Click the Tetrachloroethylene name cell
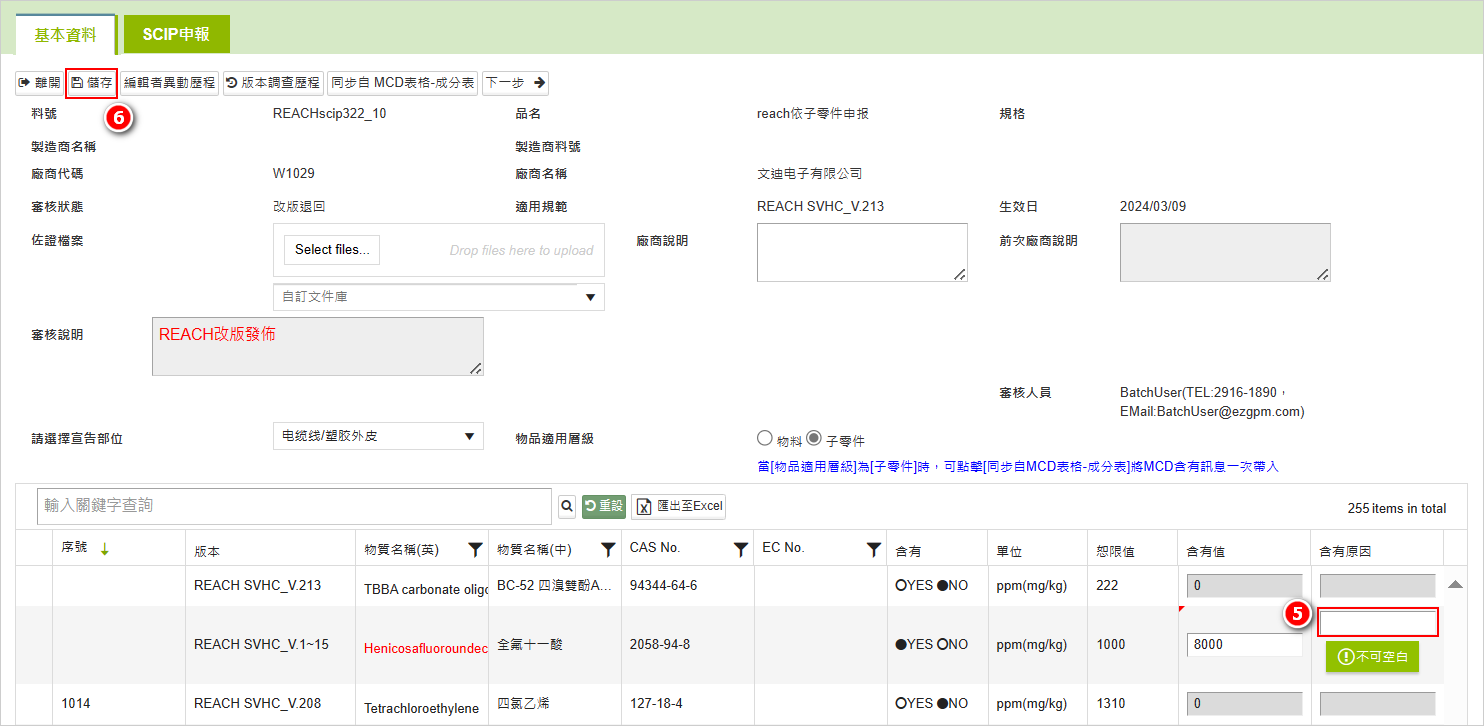Image resolution: width=1484 pixels, height=726 pixels. [x=421, y=708]
